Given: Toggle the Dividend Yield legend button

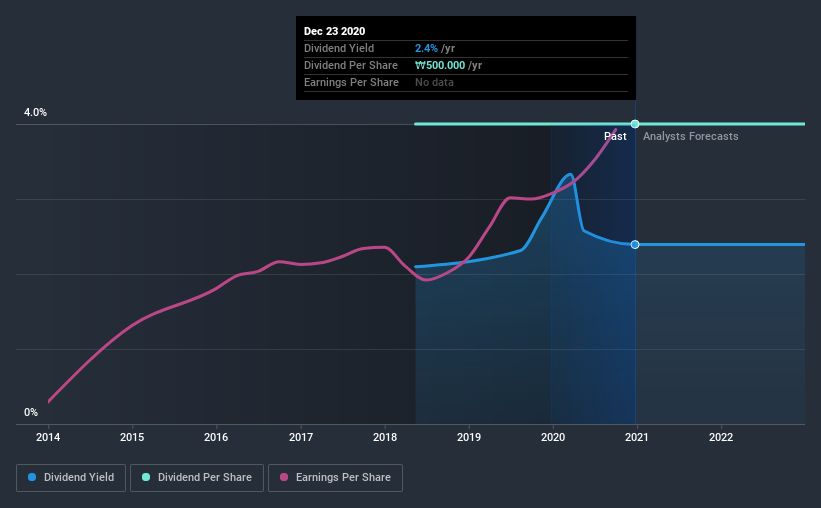Looking at the screenshot, I should pyautogui.click(x=71, y=478).
